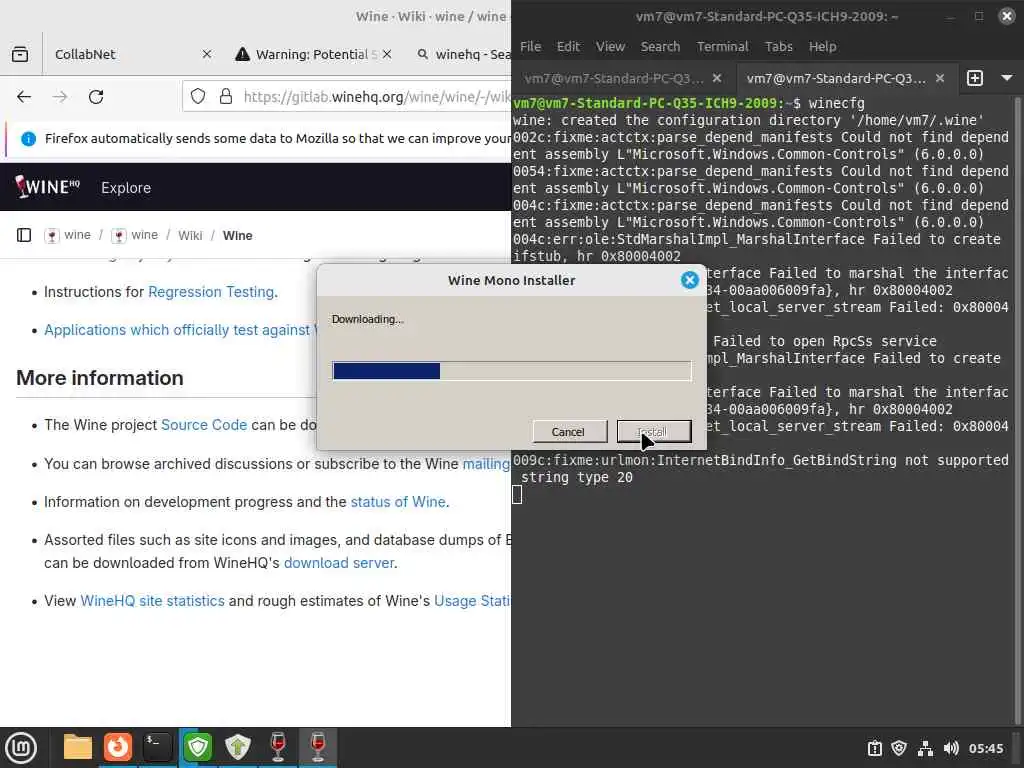
Task: Click the download progress bar
Action: tap(511, 371)
